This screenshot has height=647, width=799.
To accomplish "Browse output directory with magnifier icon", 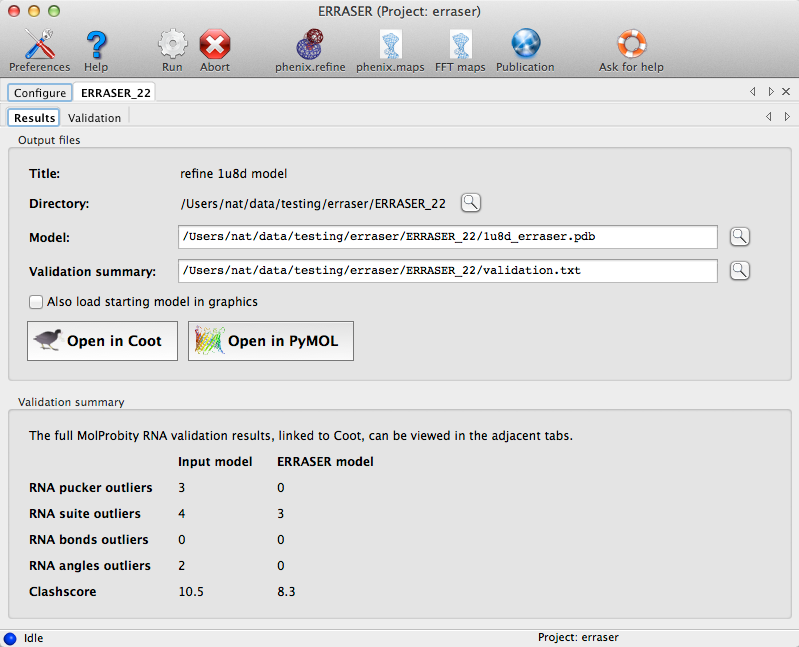I will click(470, 203).
